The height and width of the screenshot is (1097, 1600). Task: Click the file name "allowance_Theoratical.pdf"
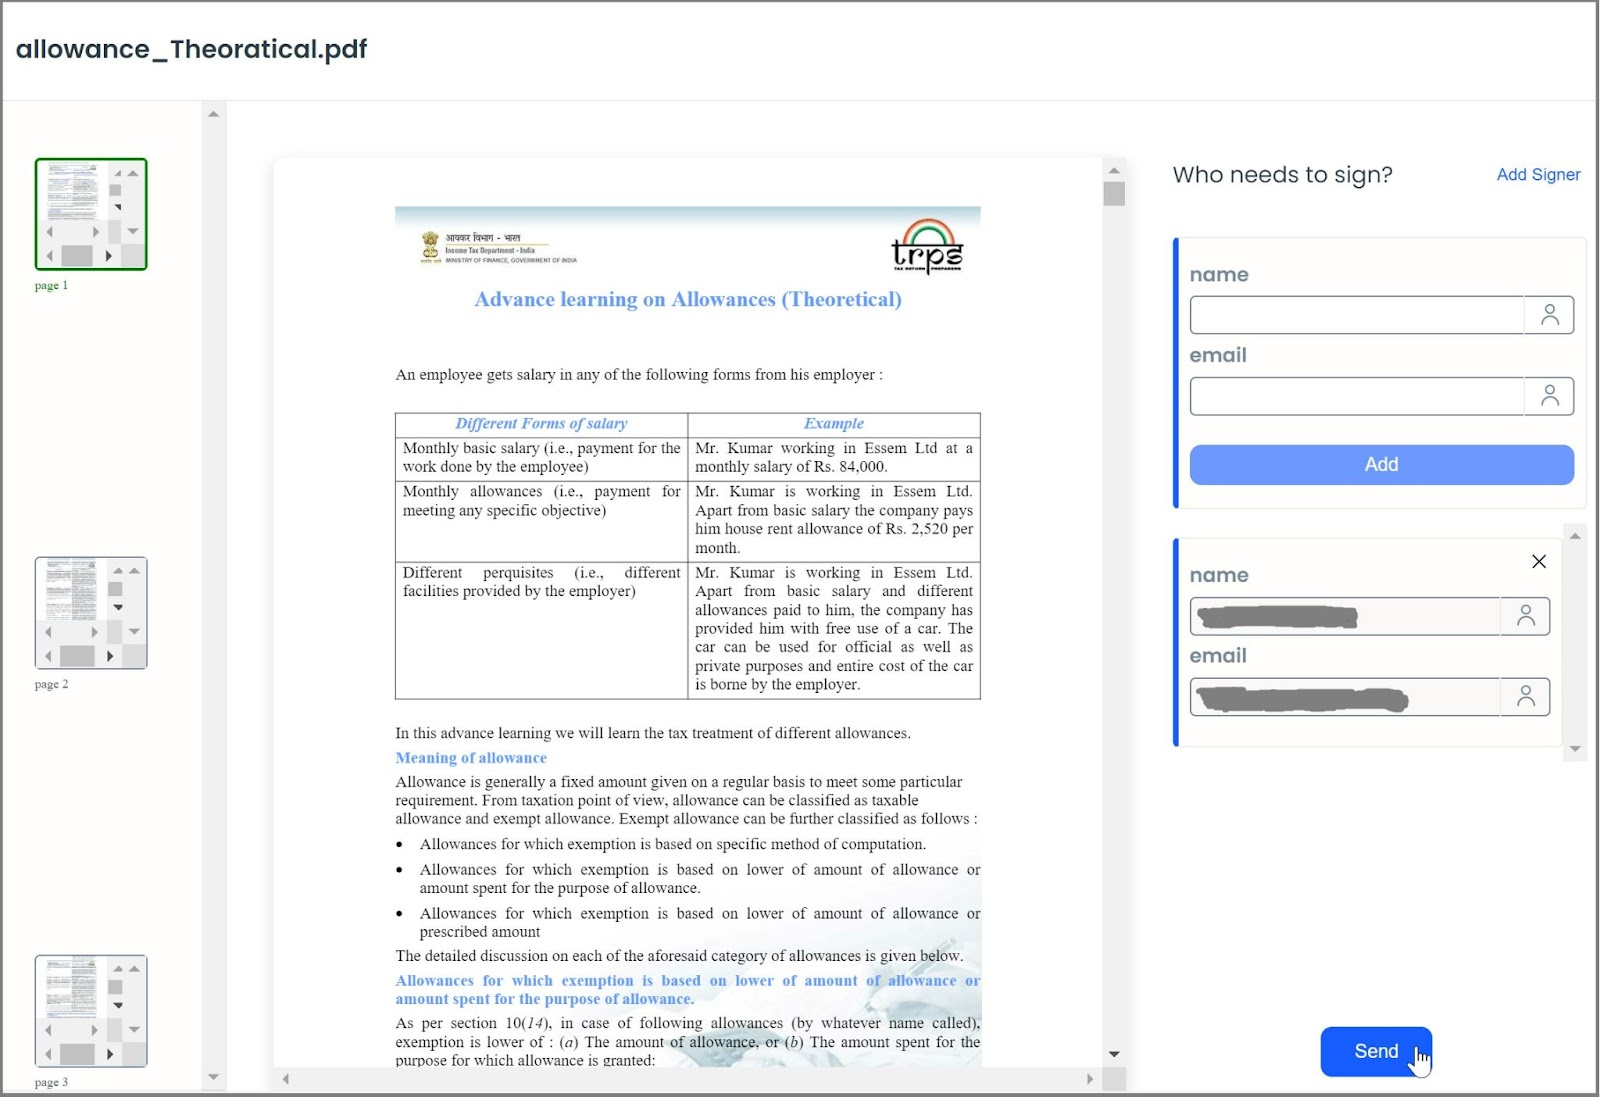tap(191, 49)
